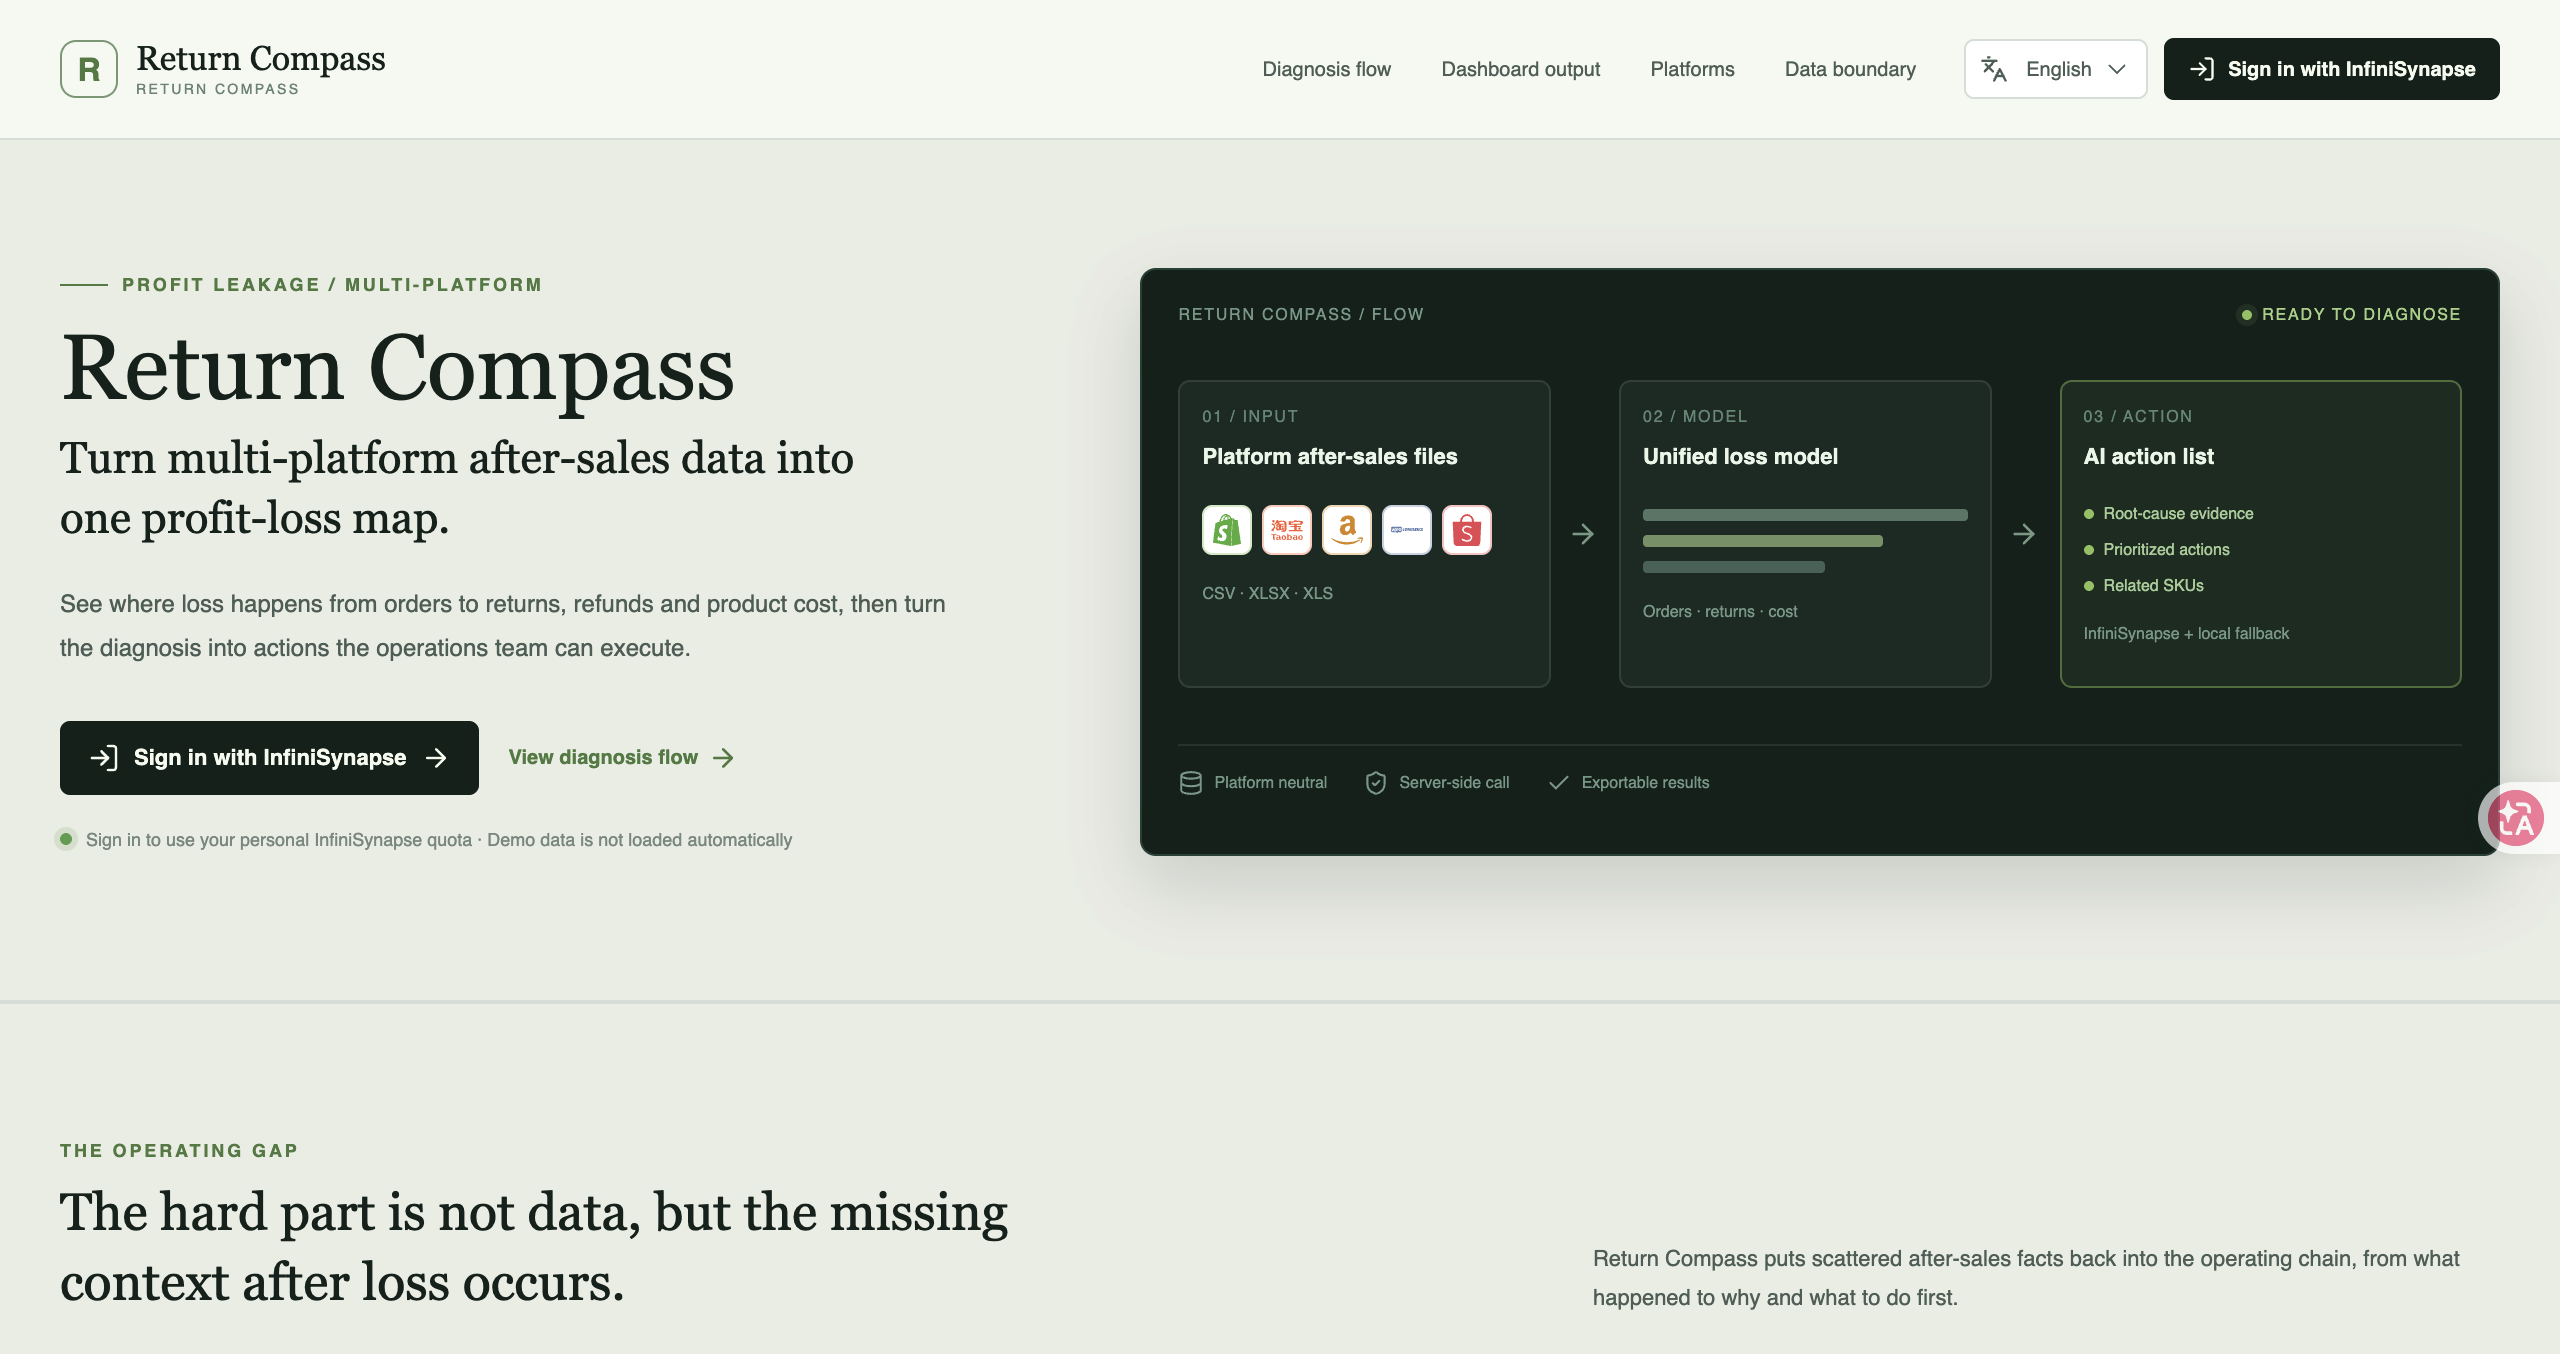Follow the View diagnosis flow link
This screenshot has width=2560, height=1354.
(621, 758)
